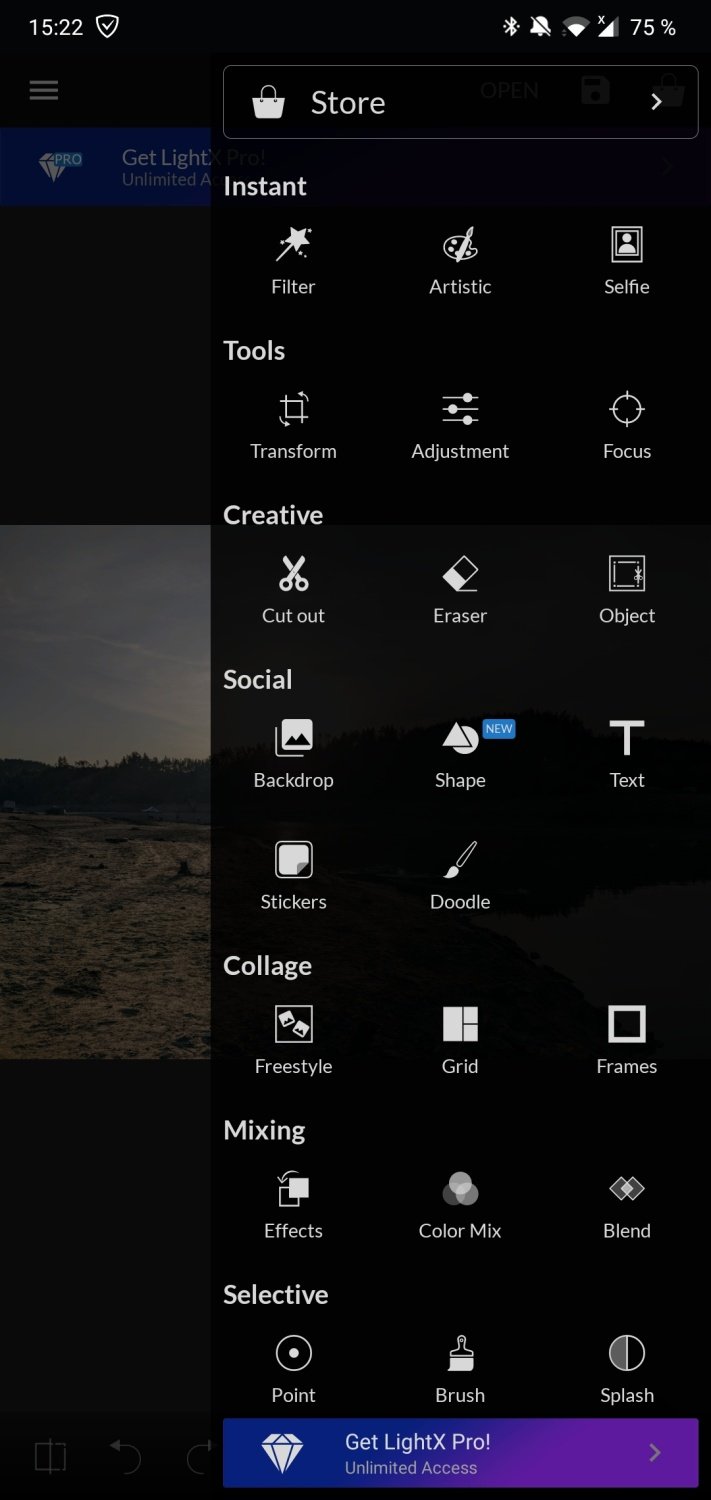Tap the top Get LightX Pro banner
This screenshot has height=1500, width=711.
coord(105,166)
